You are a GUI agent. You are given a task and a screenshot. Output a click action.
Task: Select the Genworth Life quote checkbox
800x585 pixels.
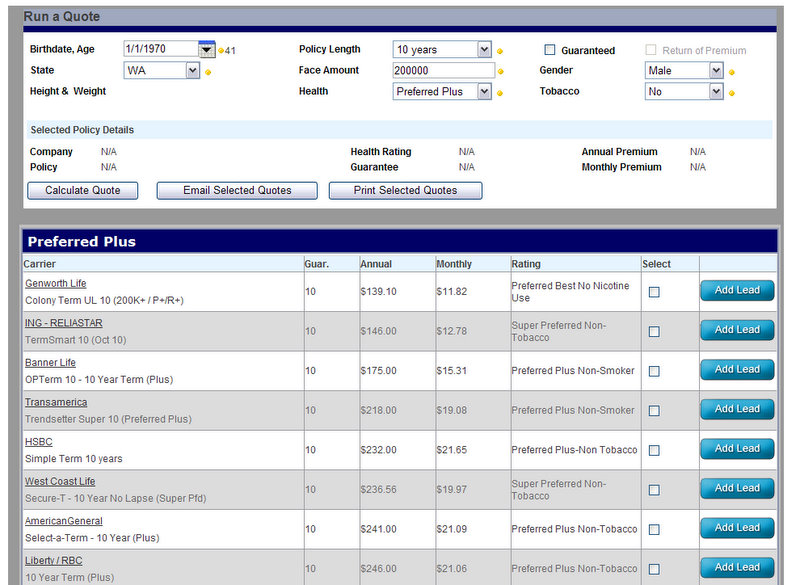[654, 292]
